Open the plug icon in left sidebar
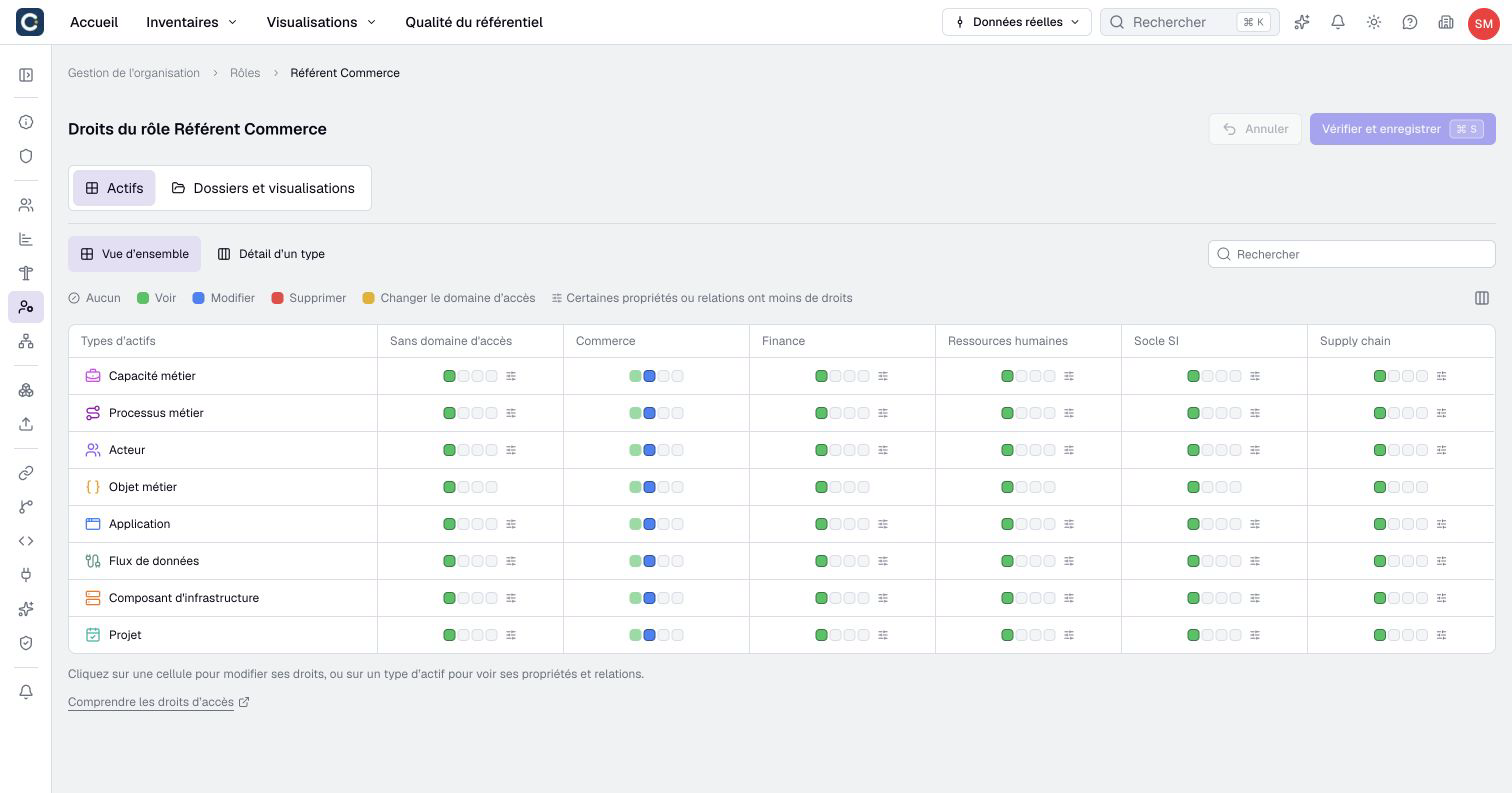1512x793 pixels. coord(26,575)
